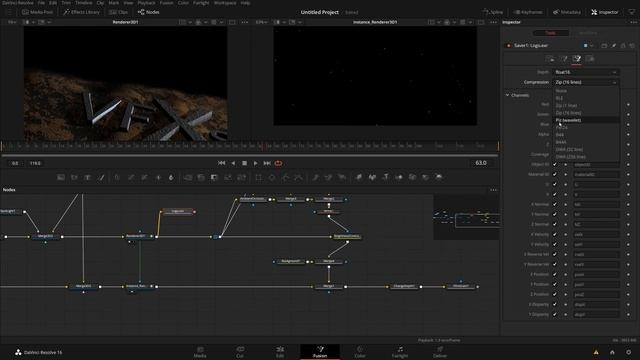Toggle the Media Pool panel
Screen dimensions: 640x360
coord(38,12)
